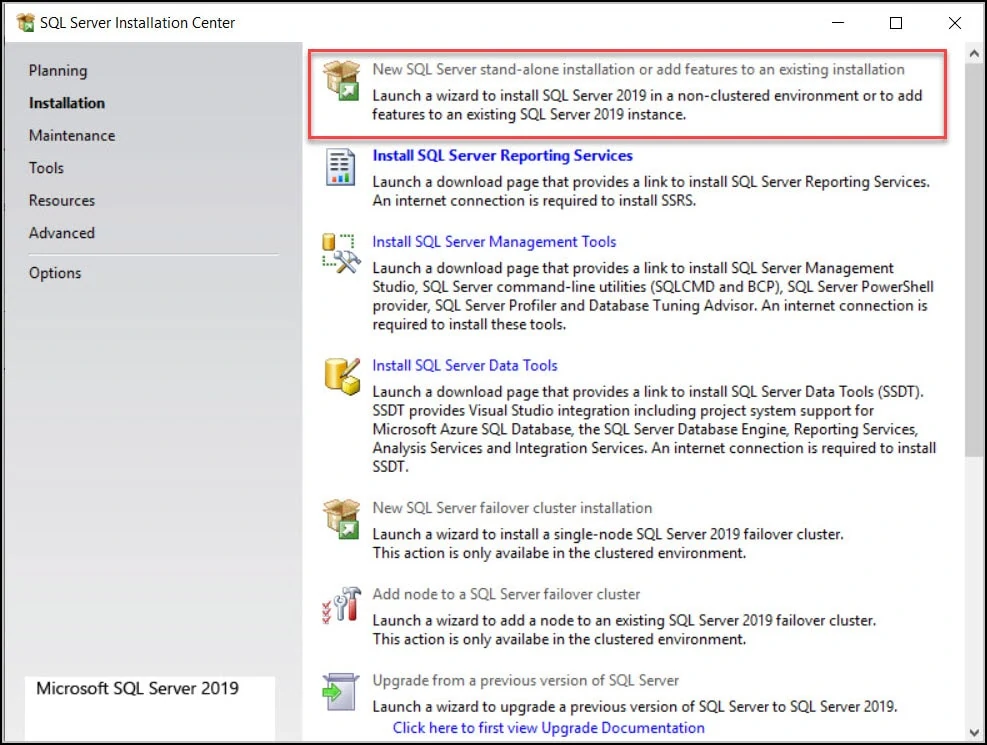Click the upgrade wizard description text
The image size is (987, 745).
tap(634, 707)
